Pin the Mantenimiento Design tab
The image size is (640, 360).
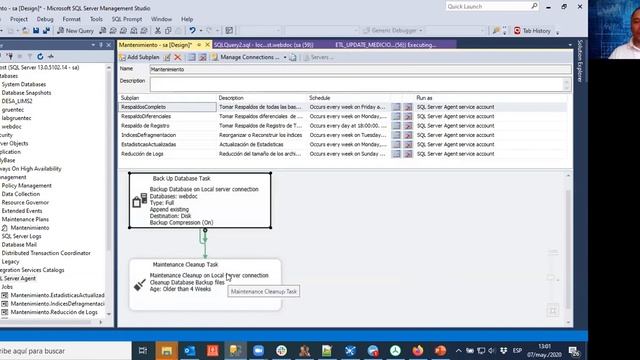coord(199,44)
